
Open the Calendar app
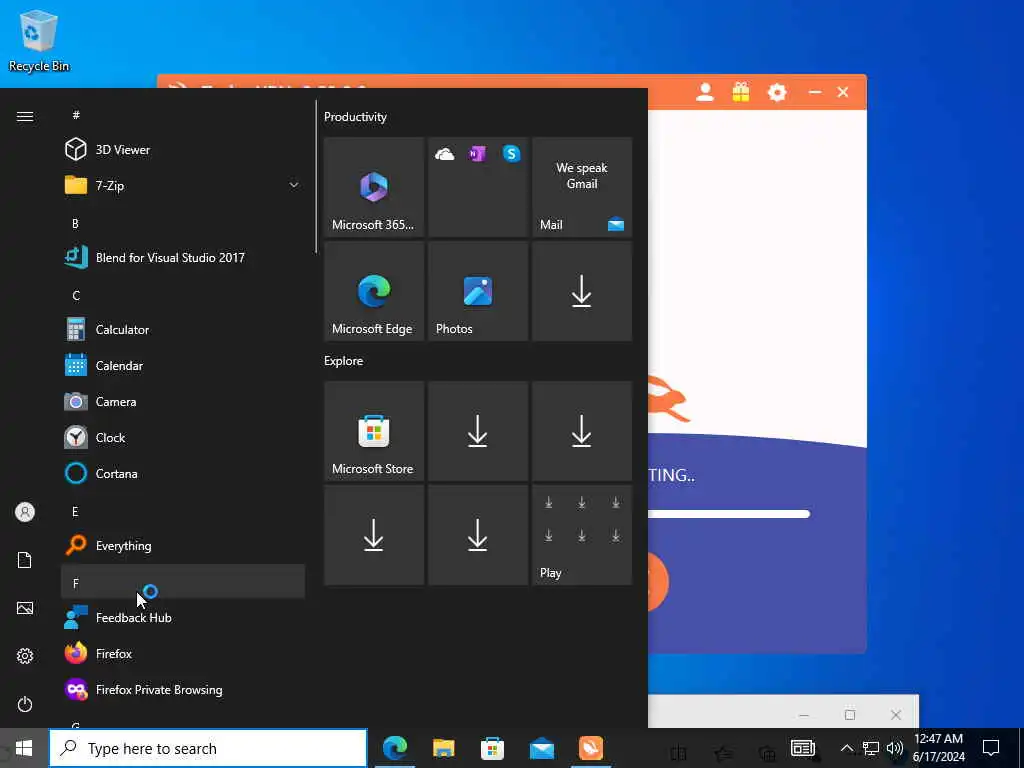tap(183, 366)
